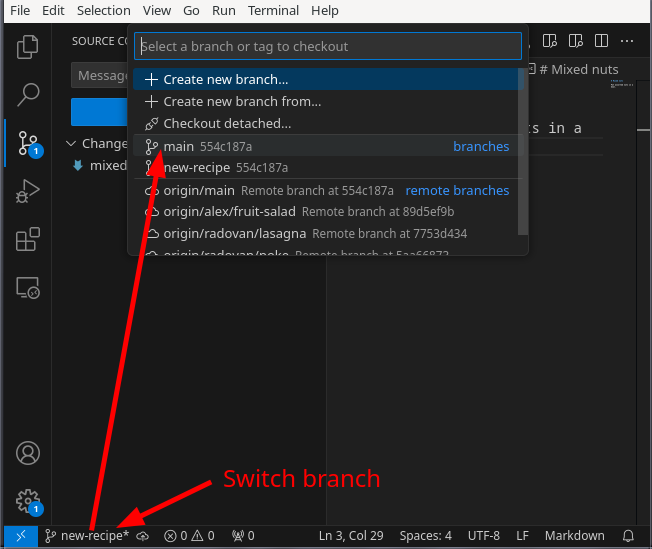Open the Go menu
This screenshot has height=549, width=652.
(191, 10)
